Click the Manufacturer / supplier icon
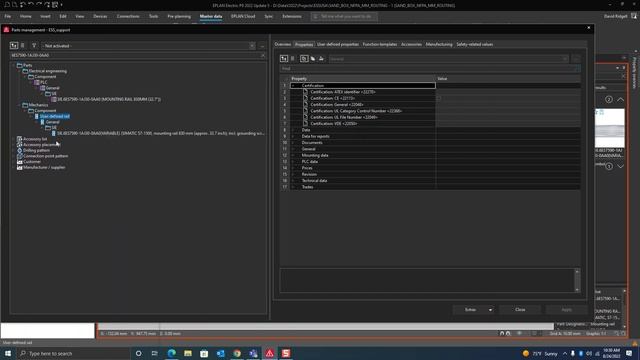Image resolution: width=640 pixels, height=360 pixels. point(19,167)
